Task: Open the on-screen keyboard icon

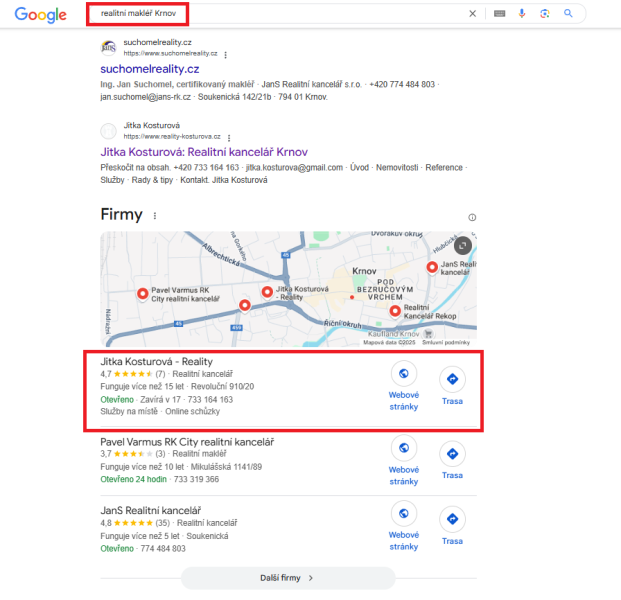Action: point(499,14)
